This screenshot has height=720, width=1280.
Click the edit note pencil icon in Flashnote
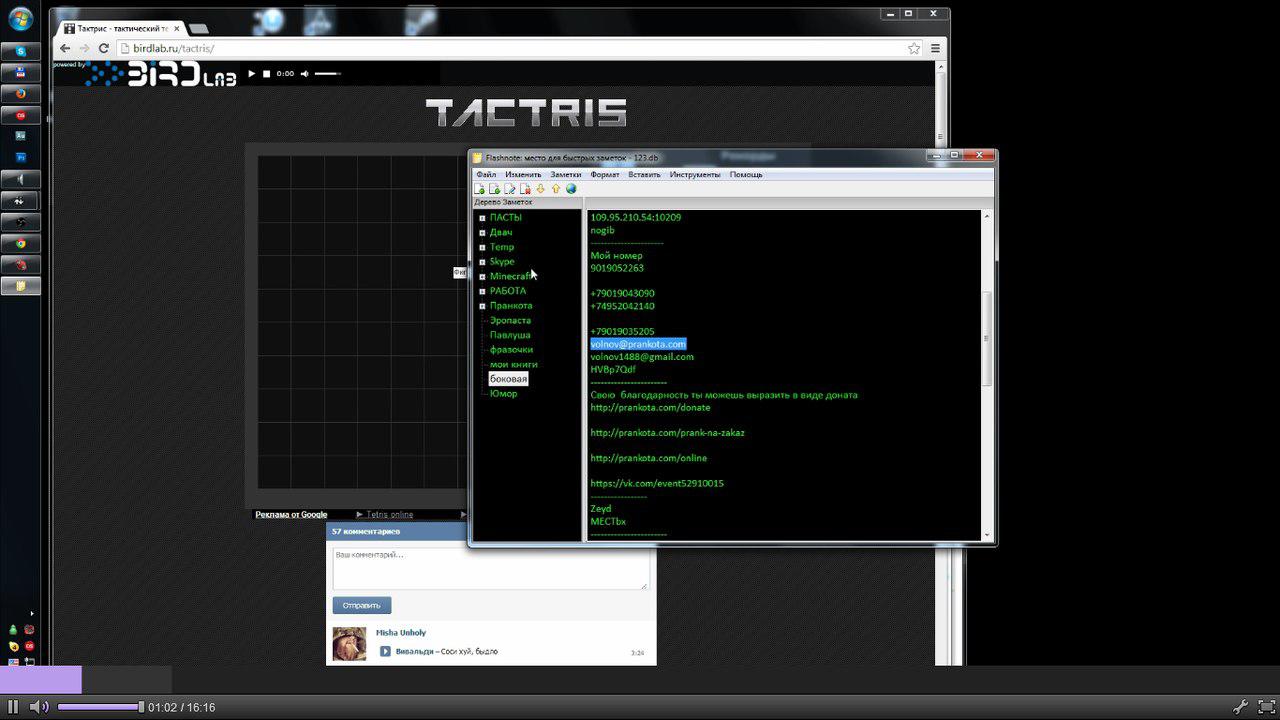510,189
